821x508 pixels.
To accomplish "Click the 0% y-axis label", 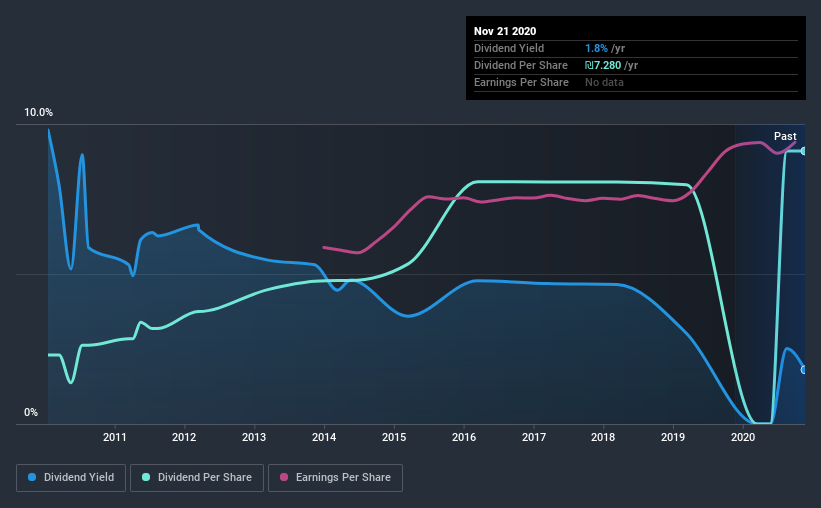I will pyautogui.click(x=31, y=413).
